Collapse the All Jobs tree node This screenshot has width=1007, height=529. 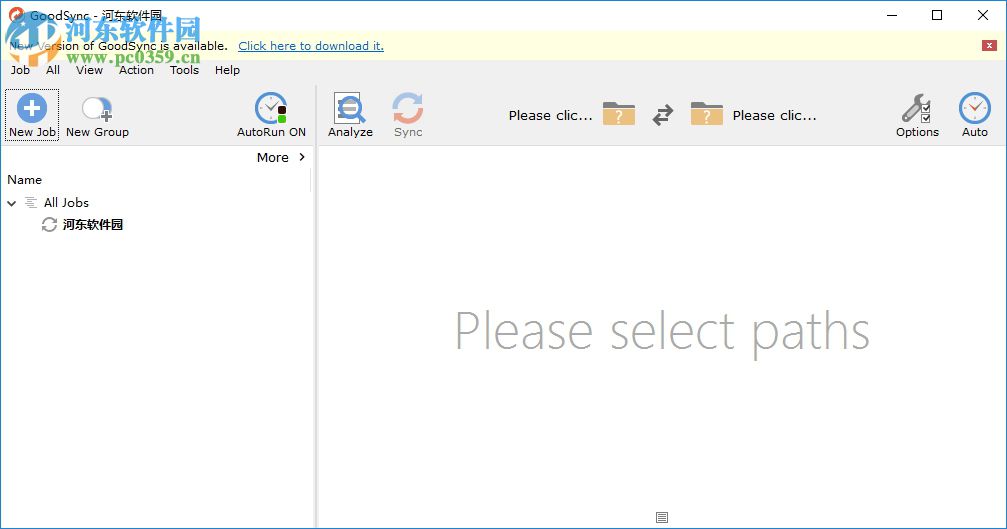point(12,203)
